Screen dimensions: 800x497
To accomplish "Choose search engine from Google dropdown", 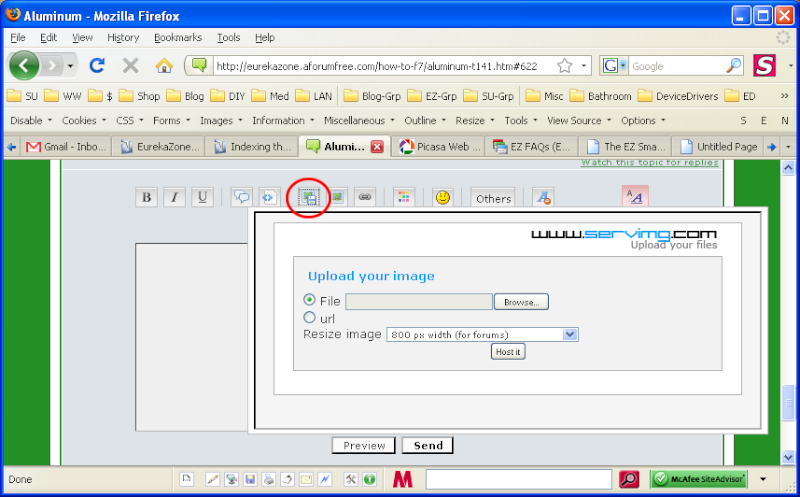I will click(x=614, y=66).
